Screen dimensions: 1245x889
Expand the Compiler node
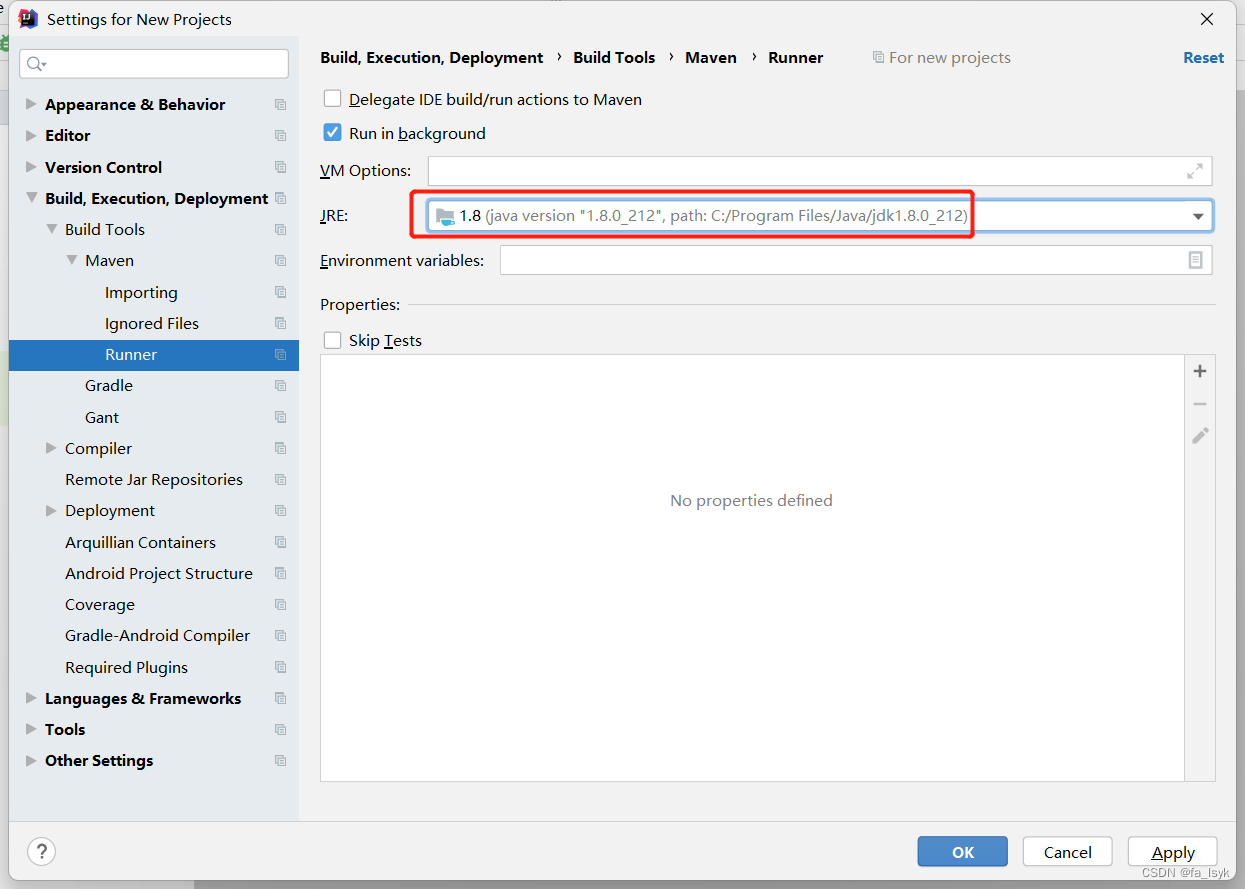(51, 448)
